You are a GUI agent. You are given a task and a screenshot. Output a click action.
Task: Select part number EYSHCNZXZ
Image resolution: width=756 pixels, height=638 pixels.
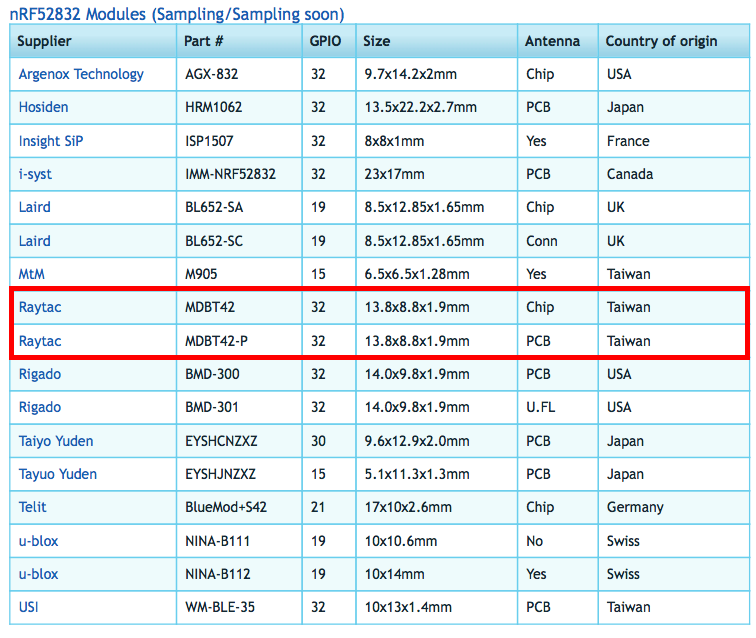point(221,441)
